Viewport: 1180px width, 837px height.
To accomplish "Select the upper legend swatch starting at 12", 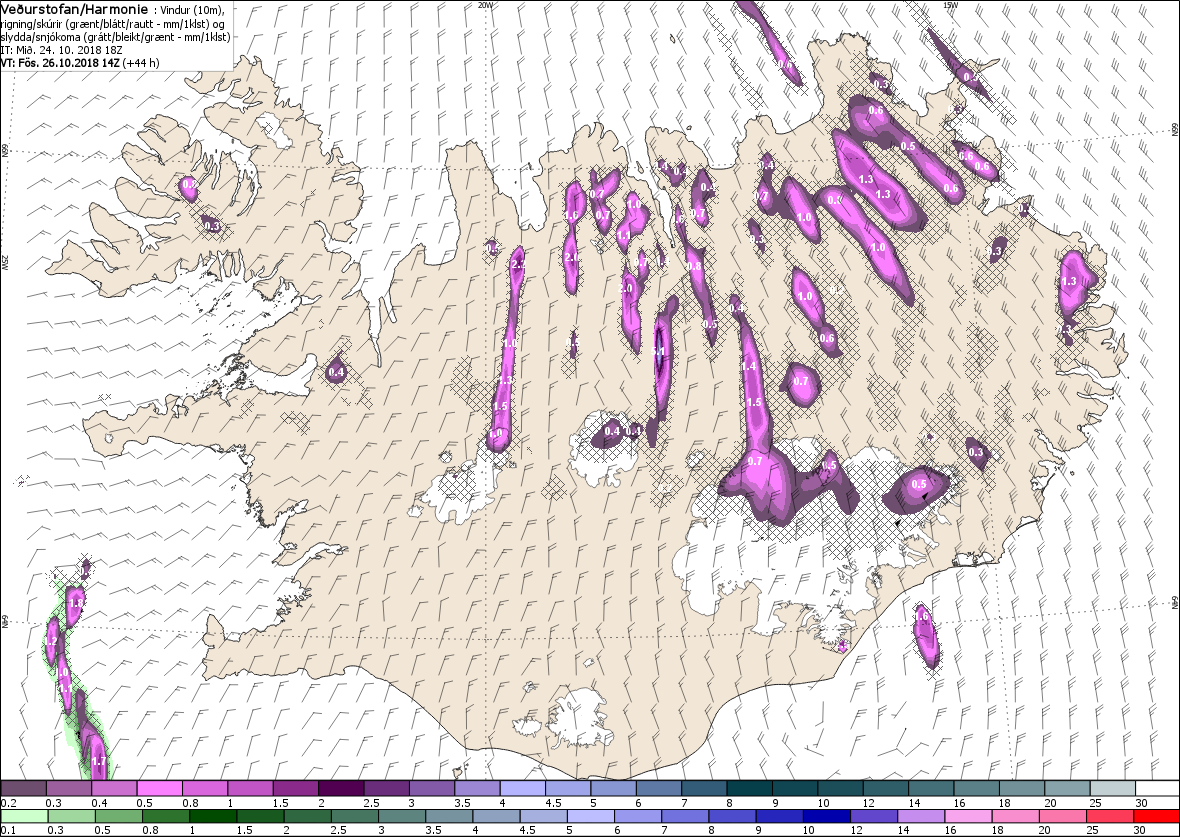I will pyautogui.click(x=886, y=788).
